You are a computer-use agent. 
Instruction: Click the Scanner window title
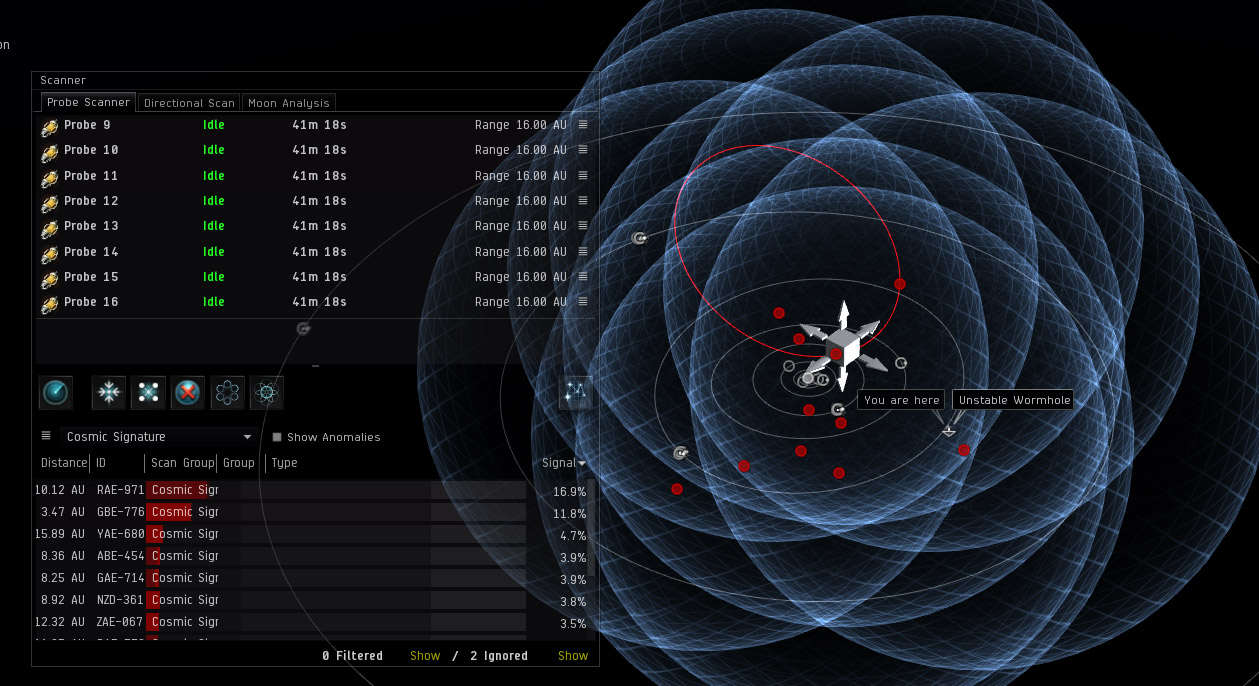click(x=63, y=80)
